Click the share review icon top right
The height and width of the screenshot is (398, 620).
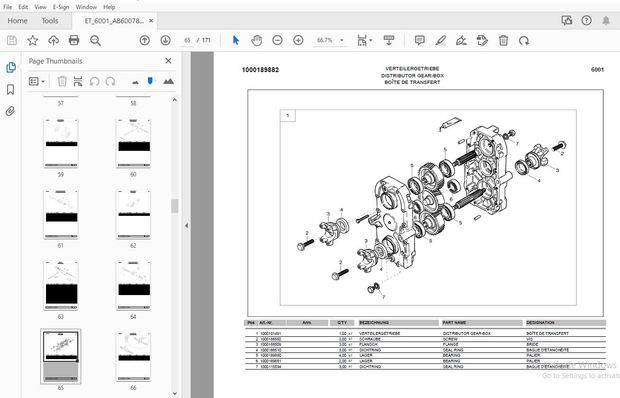pos(567,21)
